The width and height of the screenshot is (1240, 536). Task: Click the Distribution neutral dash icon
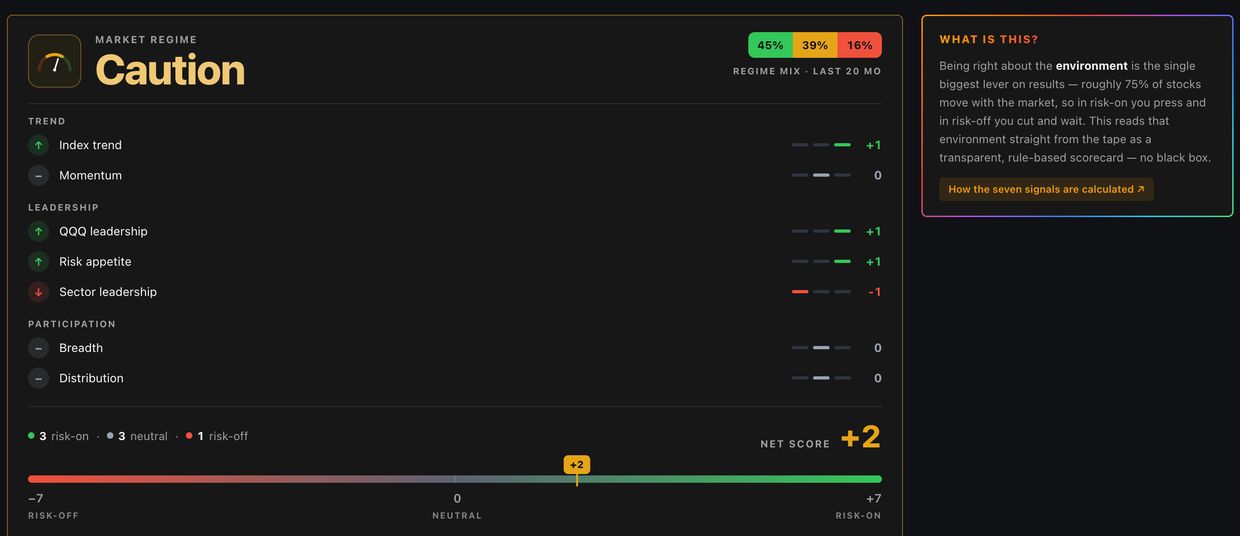[38, 378]
